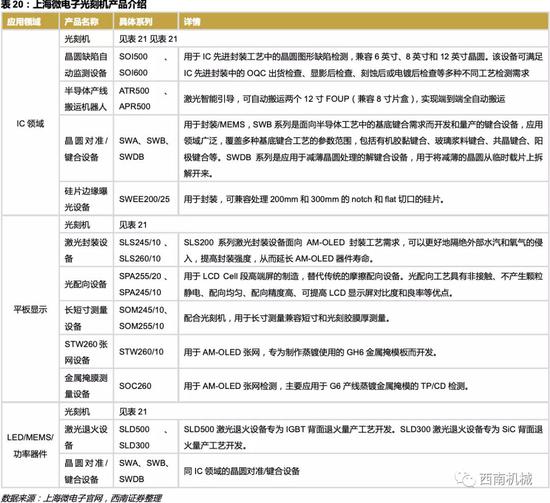Click the '用于封装/MEMS，SWB 系列' description cell
Image resolution: width=550 pixels, height=503 pixels.
click(x=363, y=149)
